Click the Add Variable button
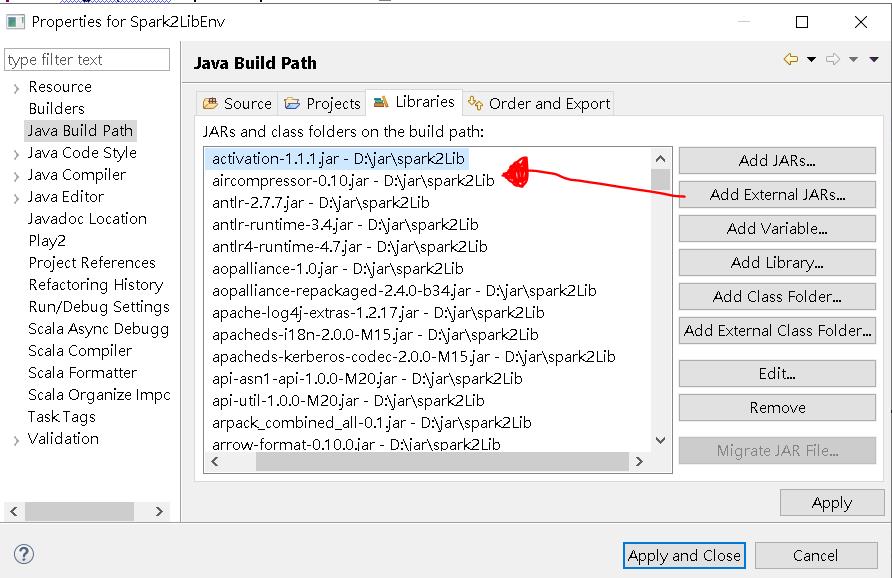The image size is (892, 578). point(777,229)
